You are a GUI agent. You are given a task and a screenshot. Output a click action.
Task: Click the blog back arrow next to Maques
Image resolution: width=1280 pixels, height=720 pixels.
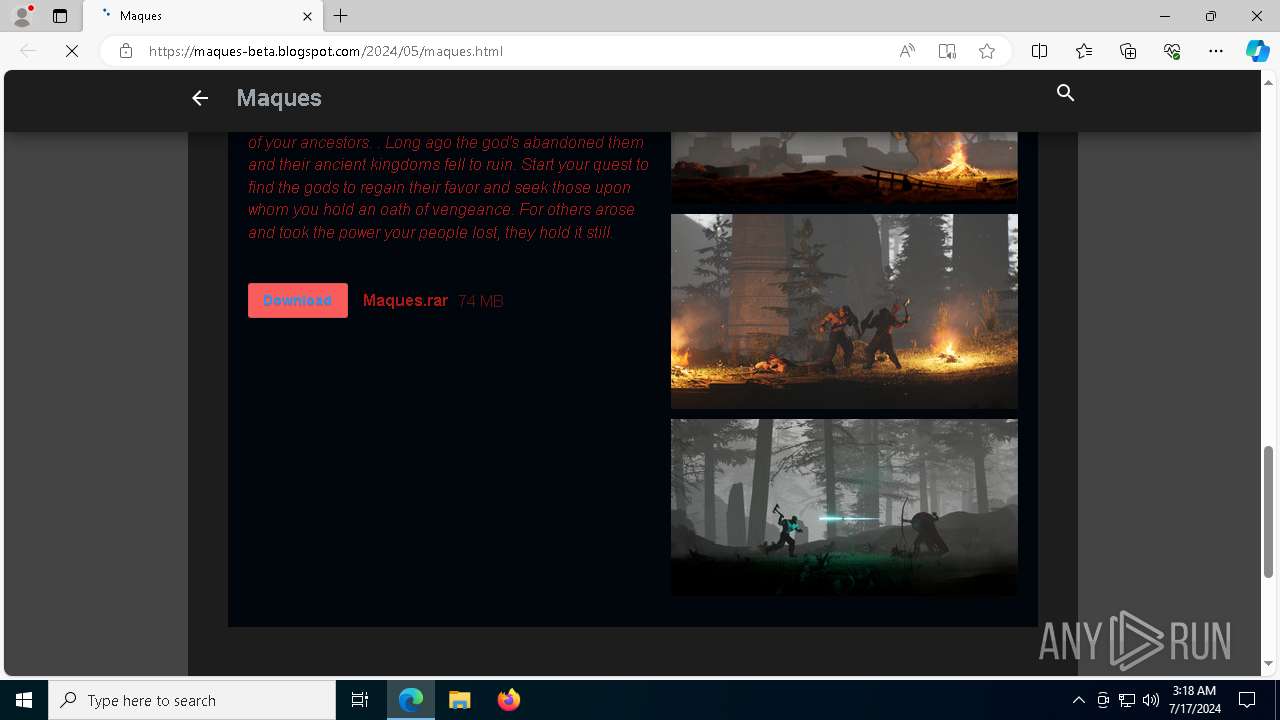point(200,98)
